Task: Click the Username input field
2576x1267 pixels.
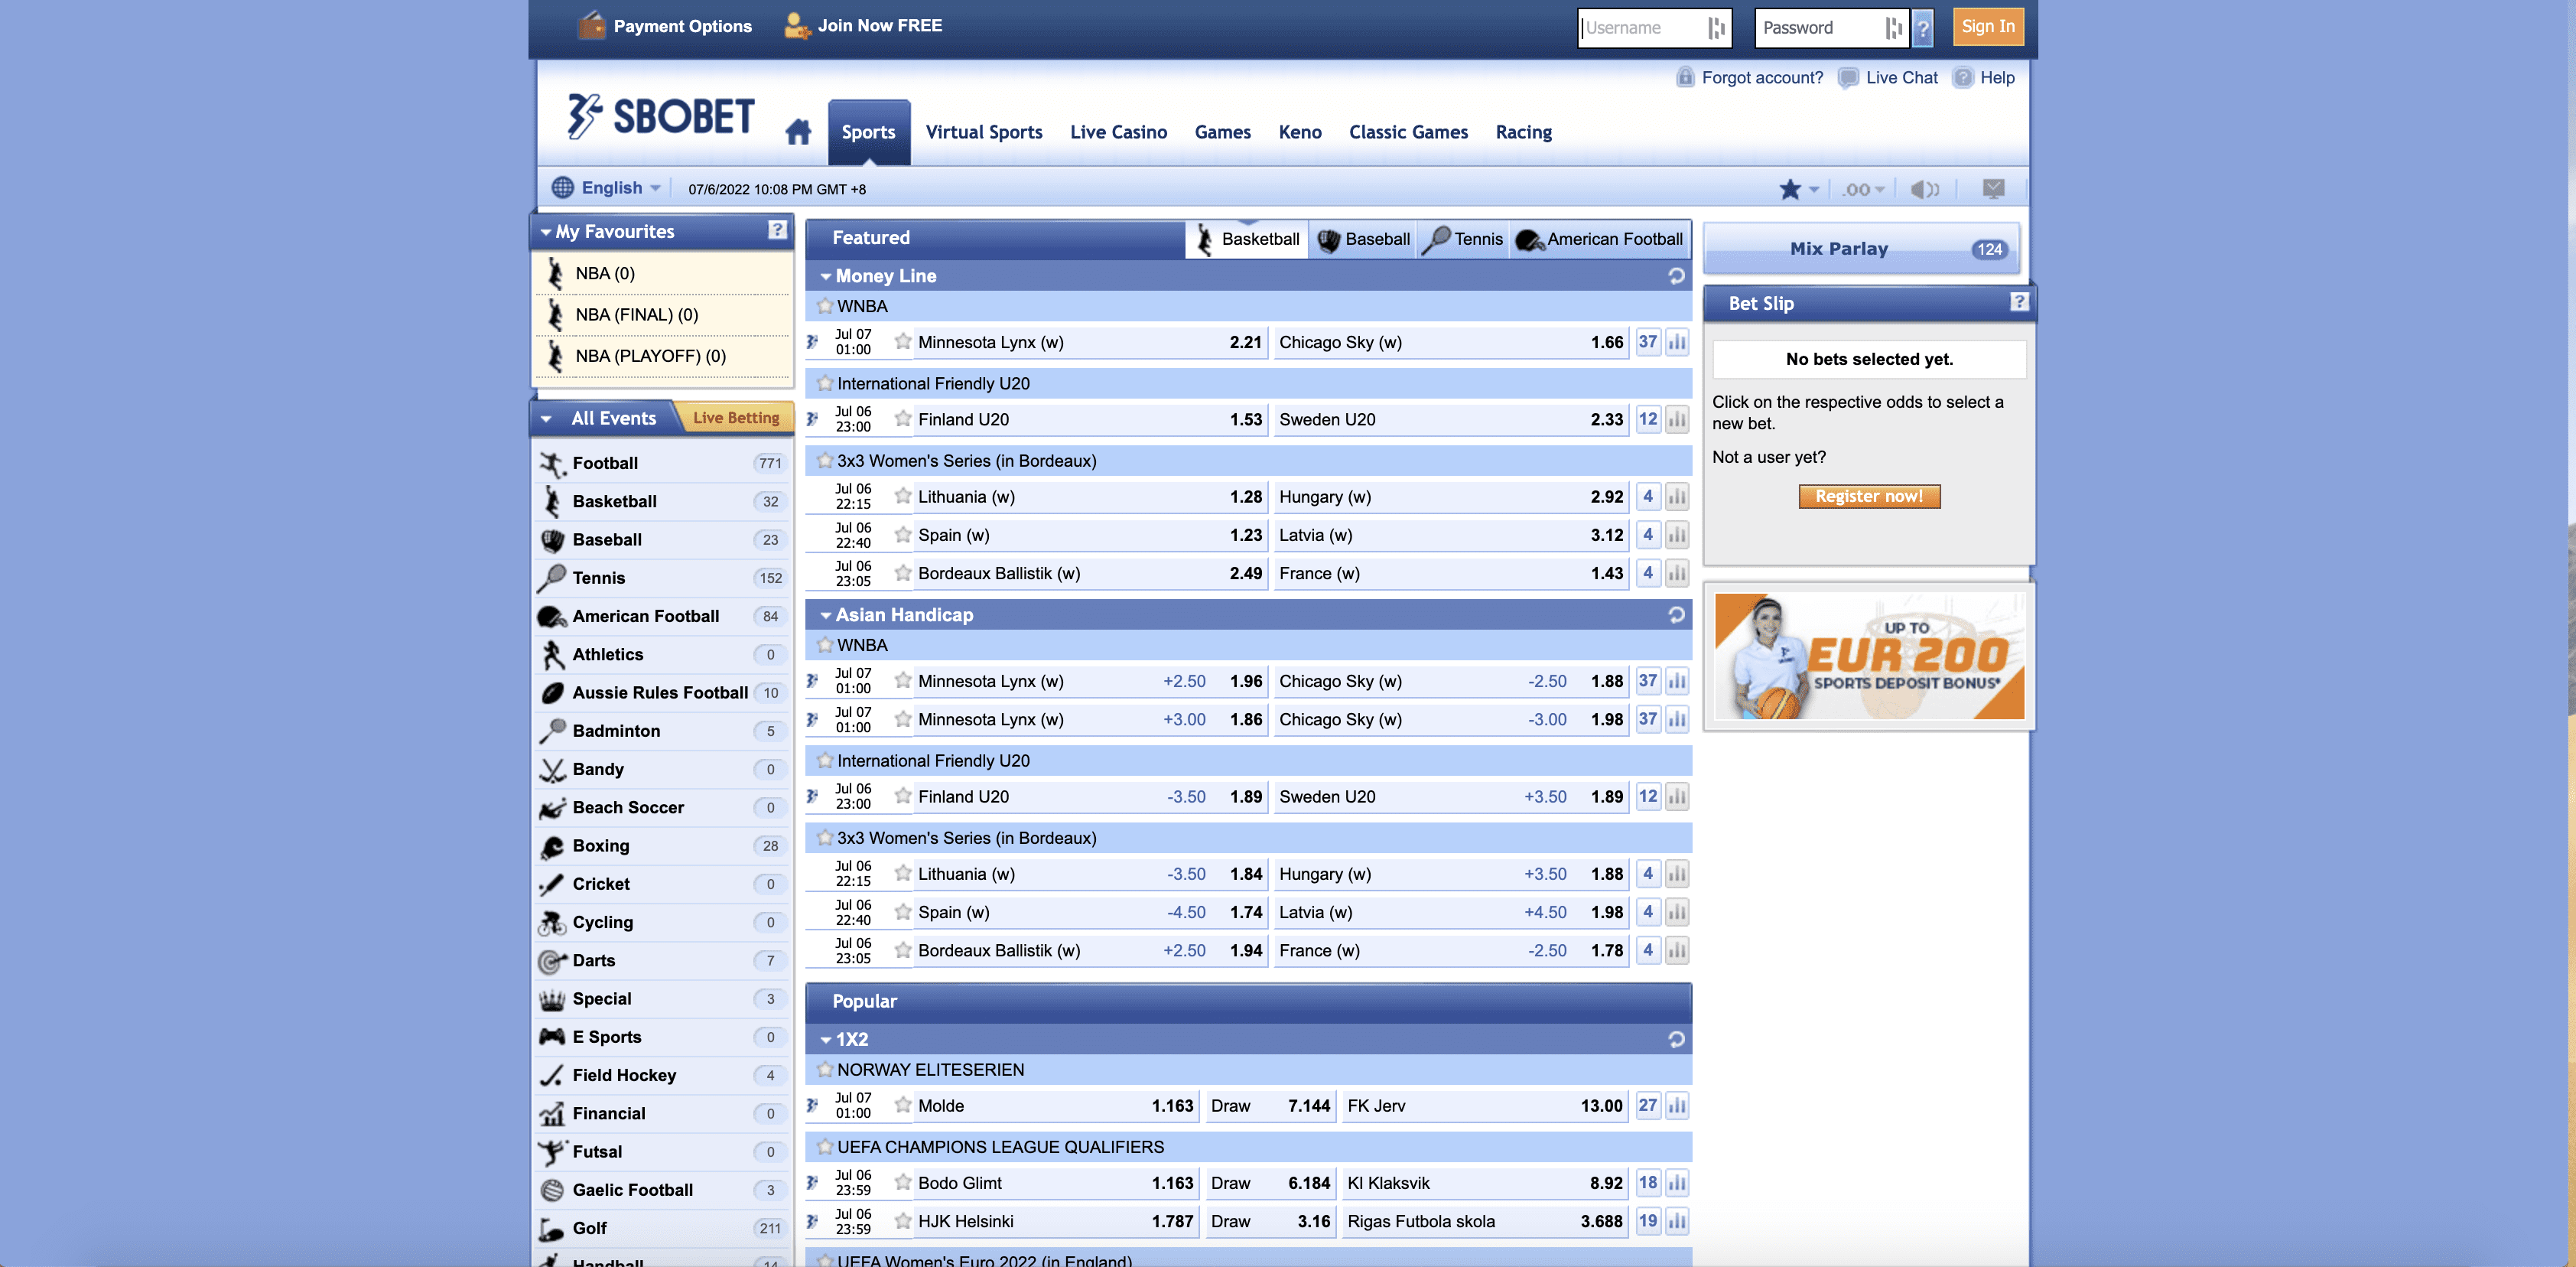Action: click(1654, 28)
